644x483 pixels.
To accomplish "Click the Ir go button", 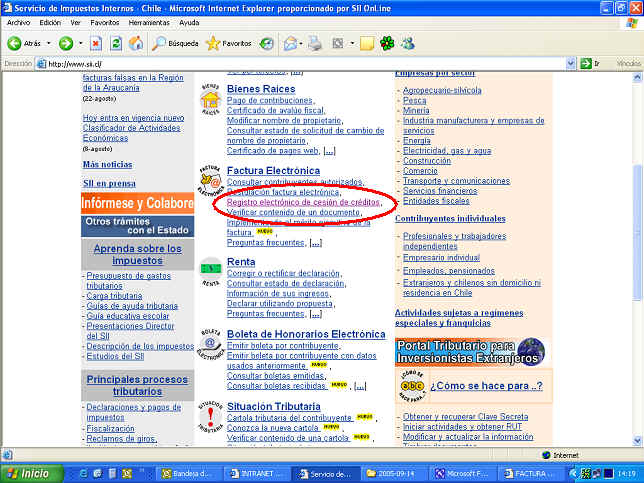I will point(591,63).
